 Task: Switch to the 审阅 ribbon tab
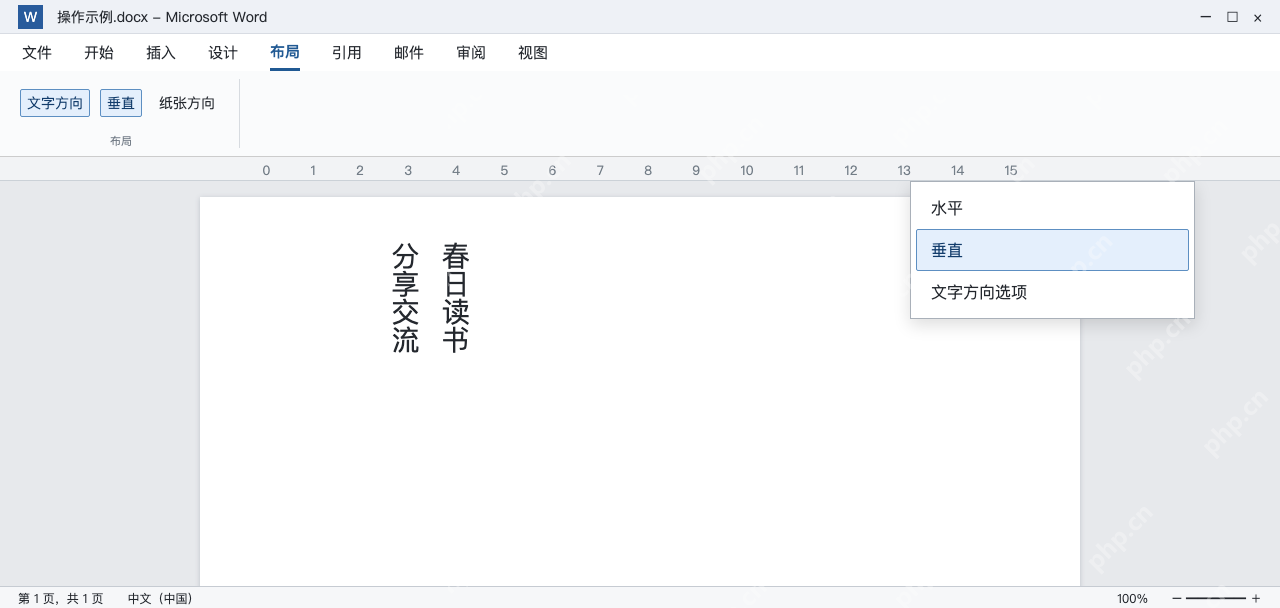[471, 53]
